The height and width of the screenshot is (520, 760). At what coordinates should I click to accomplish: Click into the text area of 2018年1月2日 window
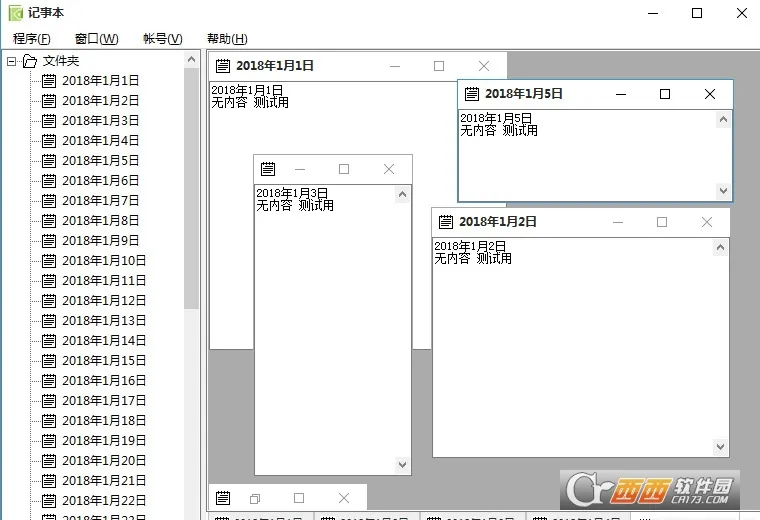(x=573, y=347)
